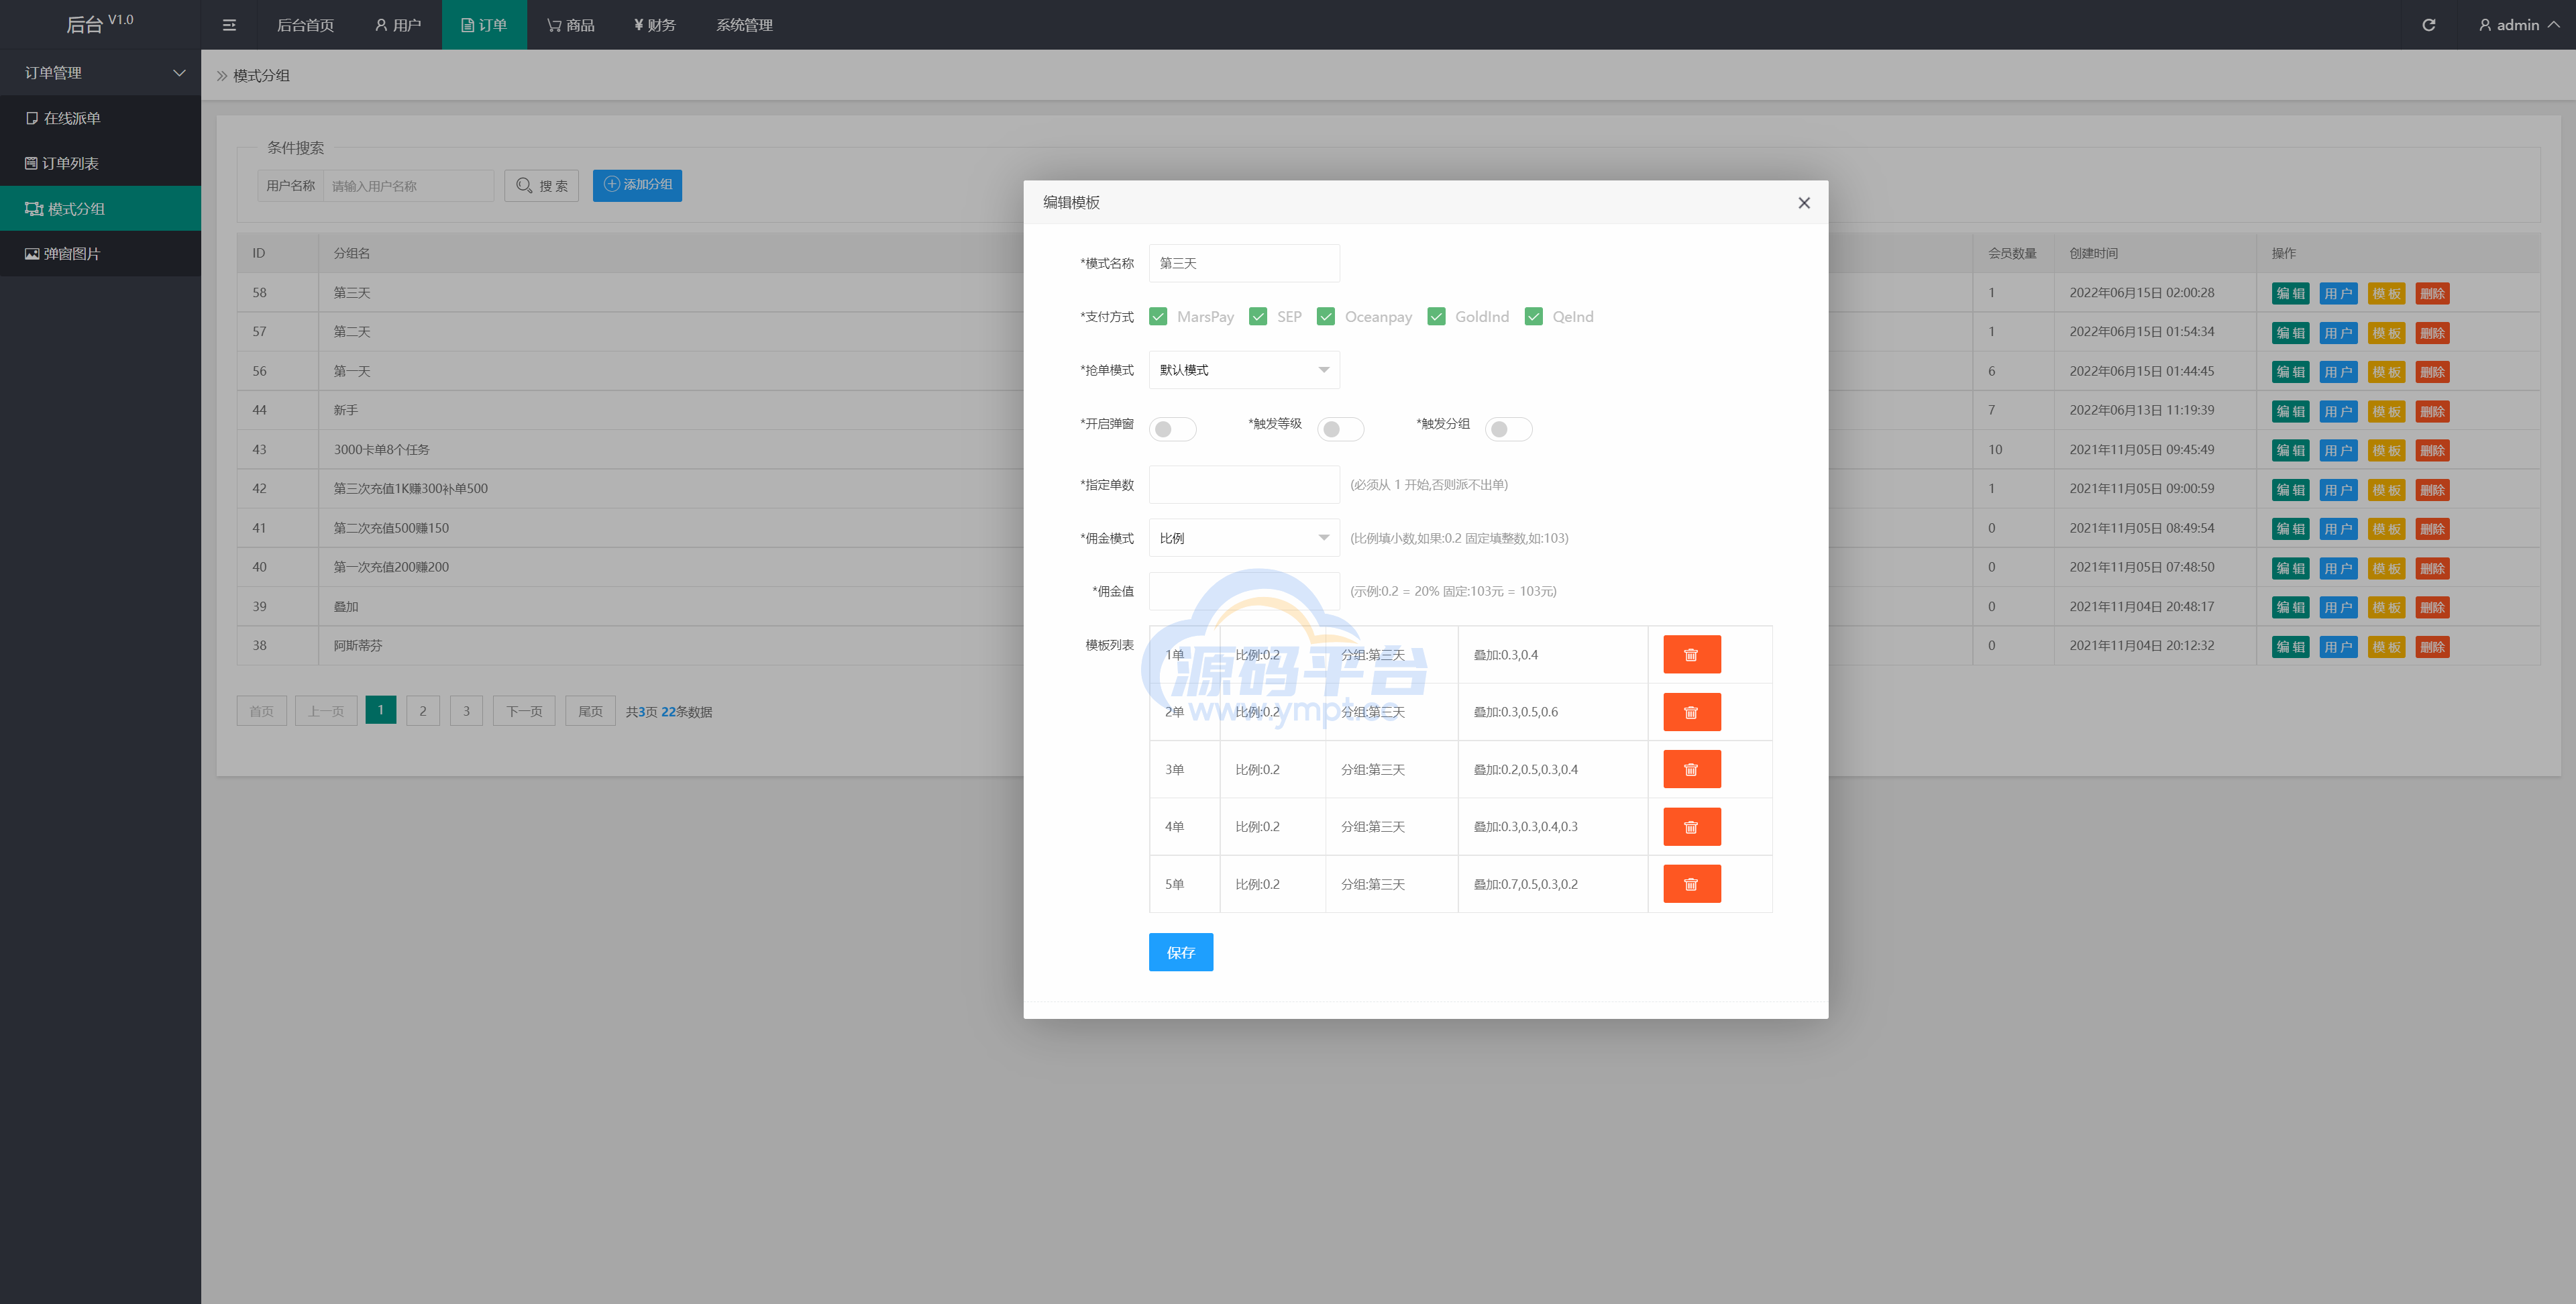2576x1304 pixels.
Task: Click the 添加分组 button
Action: click(x=637, y=185)
